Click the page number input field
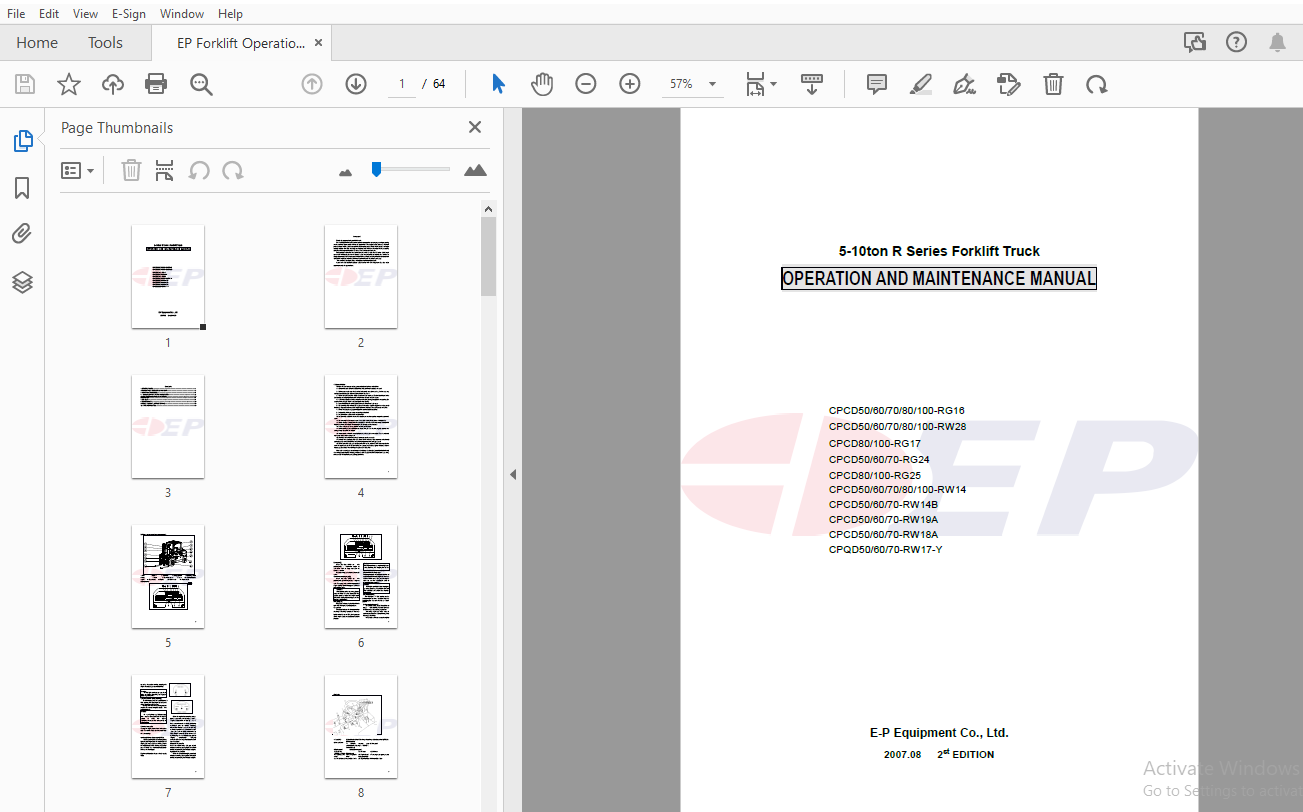The height and width of the screenshot is (812, 1303). [402, 84]
